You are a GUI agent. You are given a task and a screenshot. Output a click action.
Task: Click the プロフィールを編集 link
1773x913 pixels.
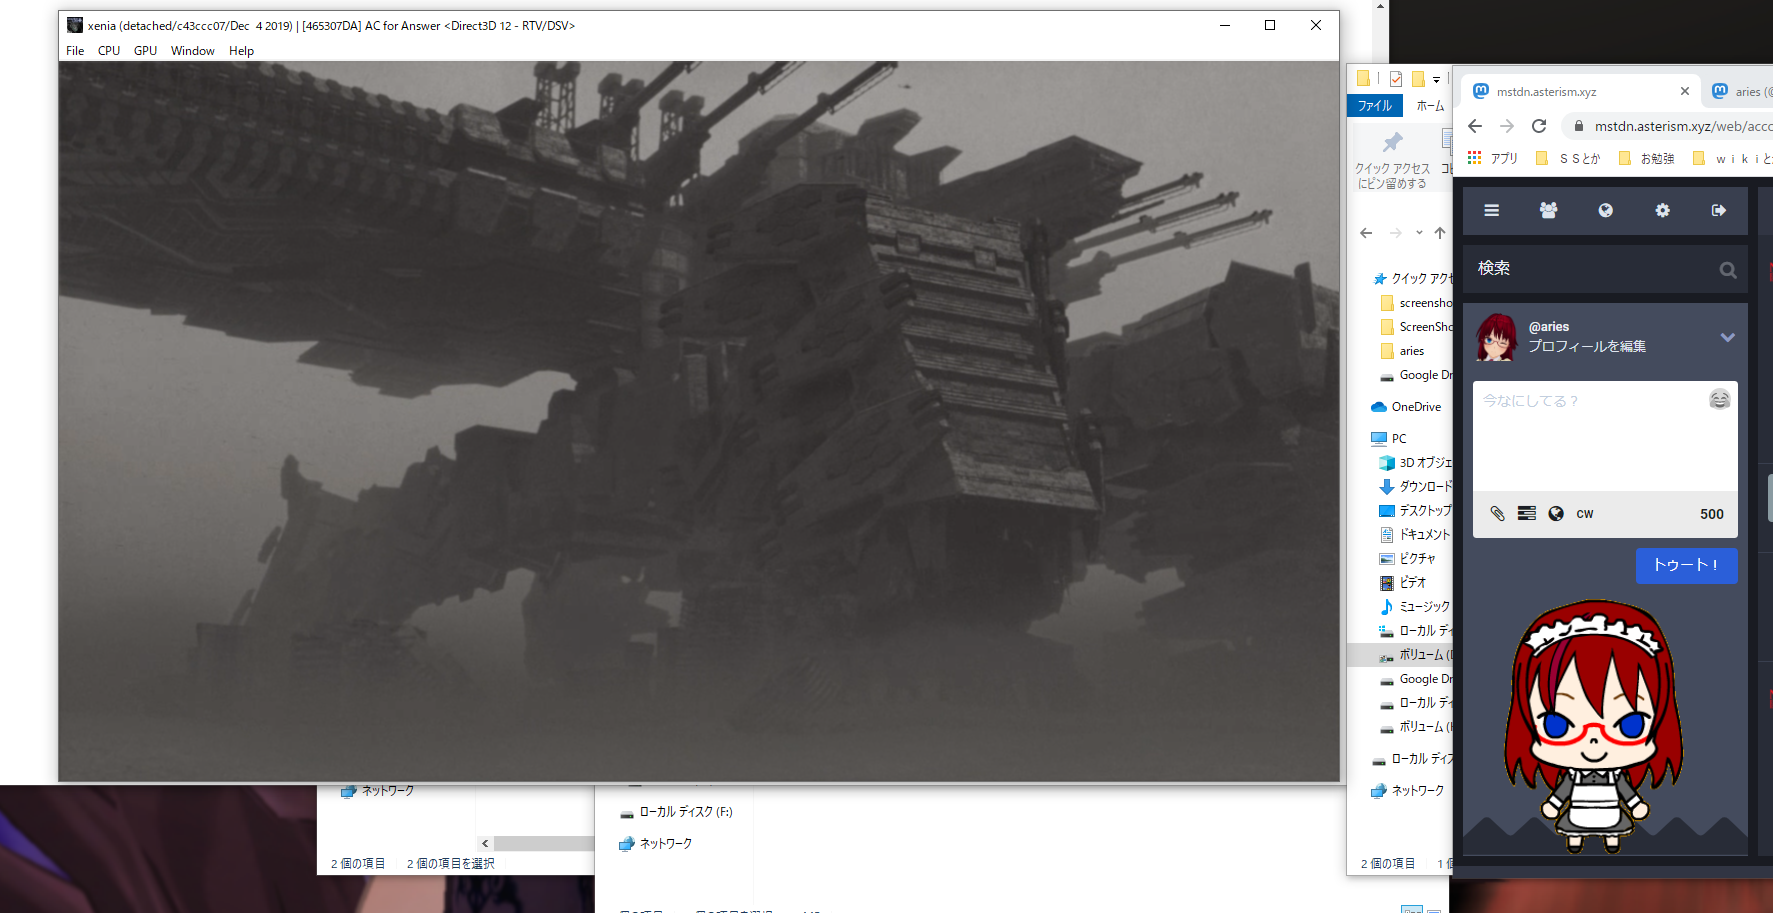[1587, 346]
